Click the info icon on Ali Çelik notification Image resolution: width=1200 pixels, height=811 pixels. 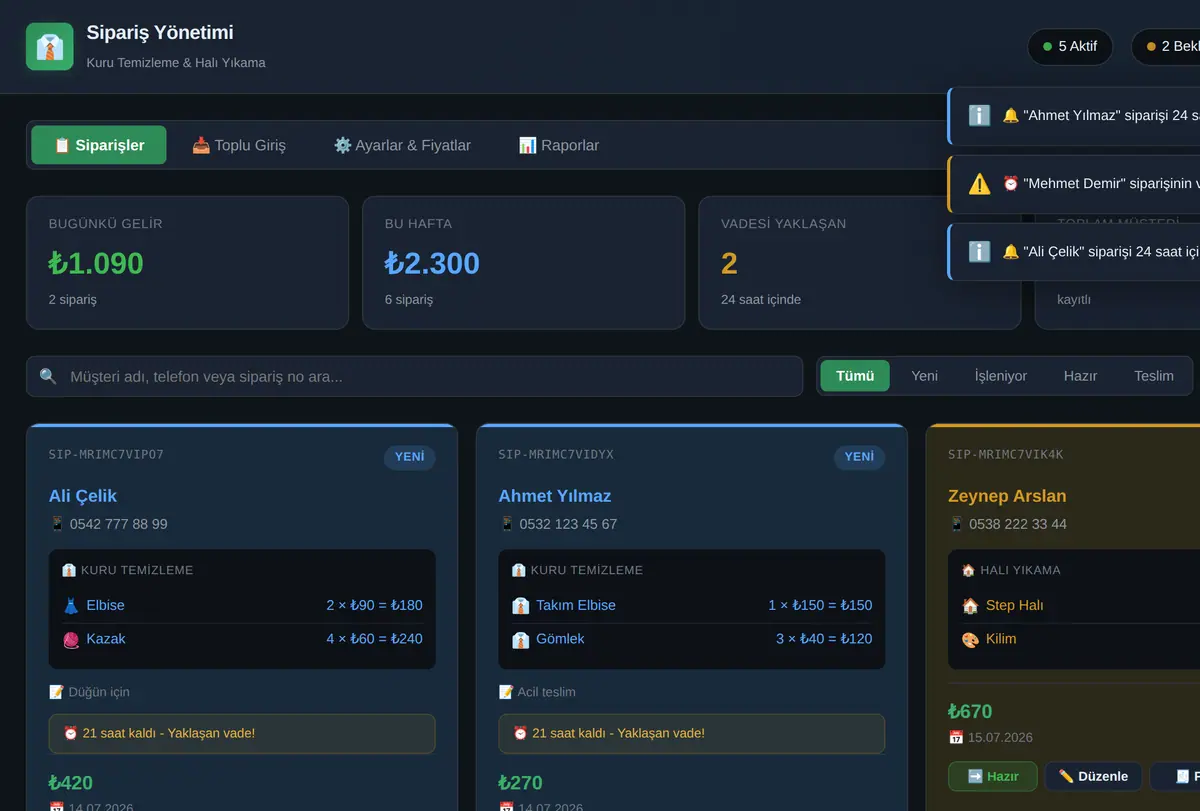(979, 252)
